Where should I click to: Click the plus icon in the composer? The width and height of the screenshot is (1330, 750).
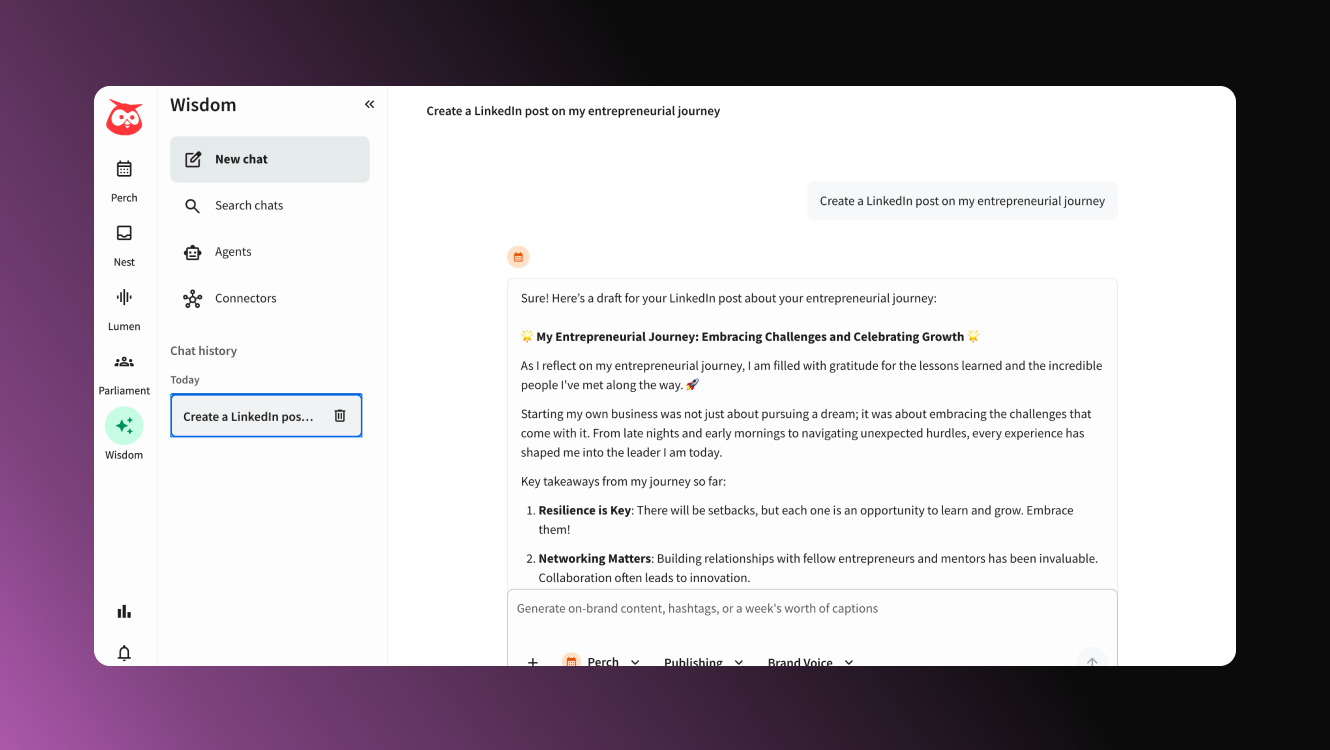click(x=533, y=662)
